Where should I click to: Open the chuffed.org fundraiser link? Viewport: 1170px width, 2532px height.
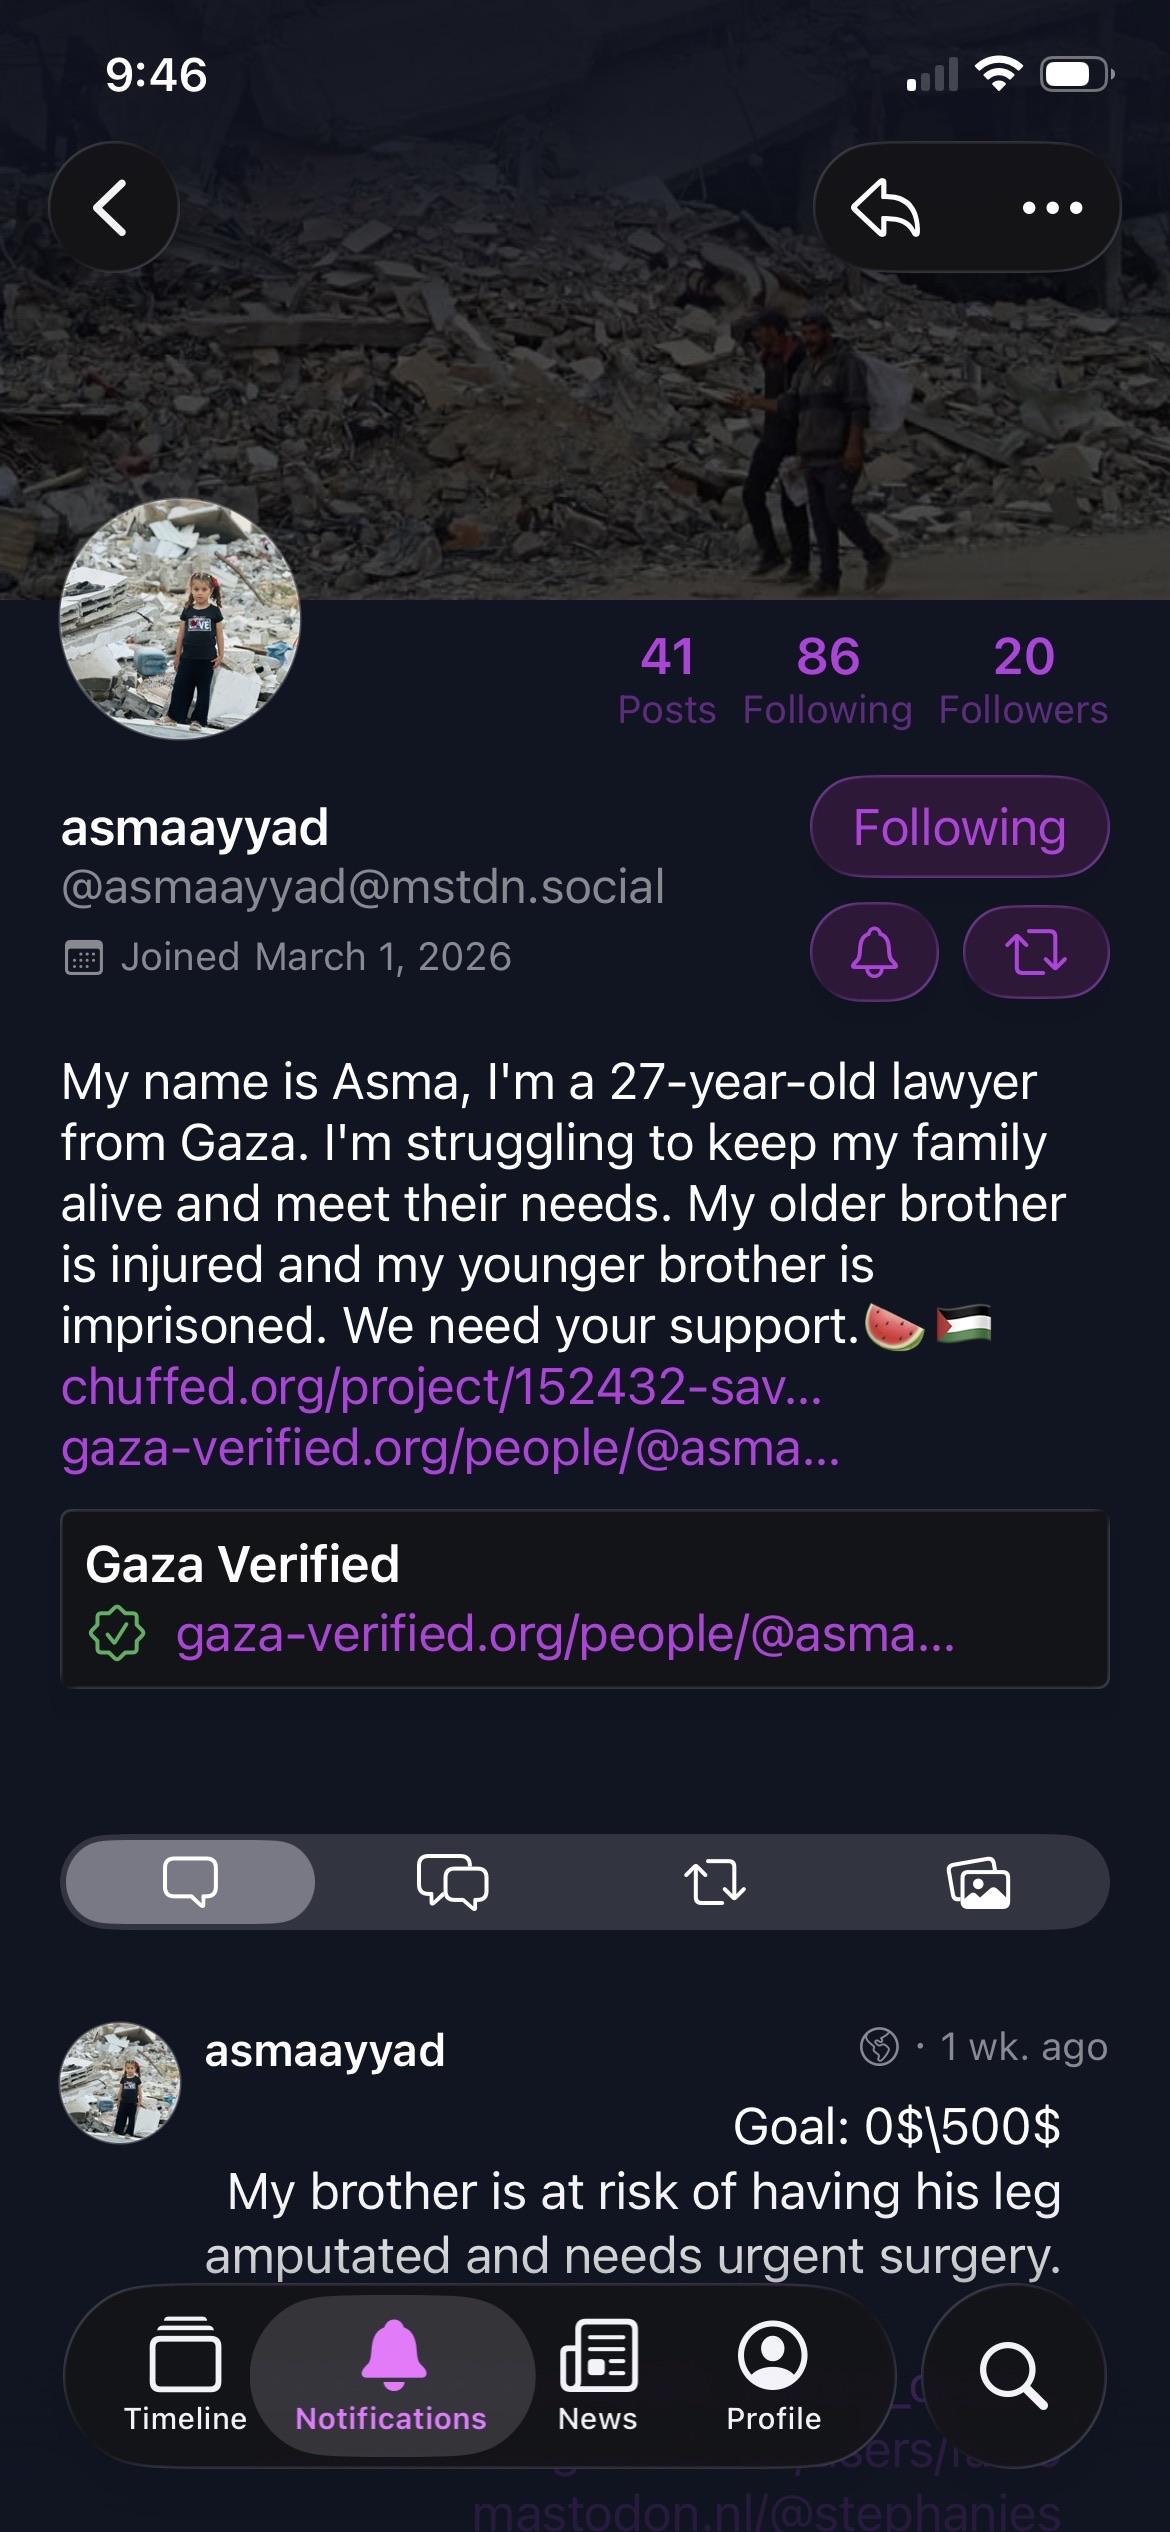pos(441,1387)
